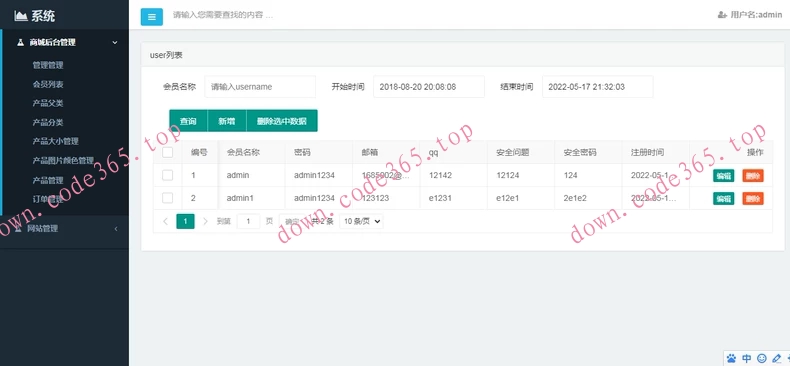Click the Baidu paw IME icon

(732, 358)
